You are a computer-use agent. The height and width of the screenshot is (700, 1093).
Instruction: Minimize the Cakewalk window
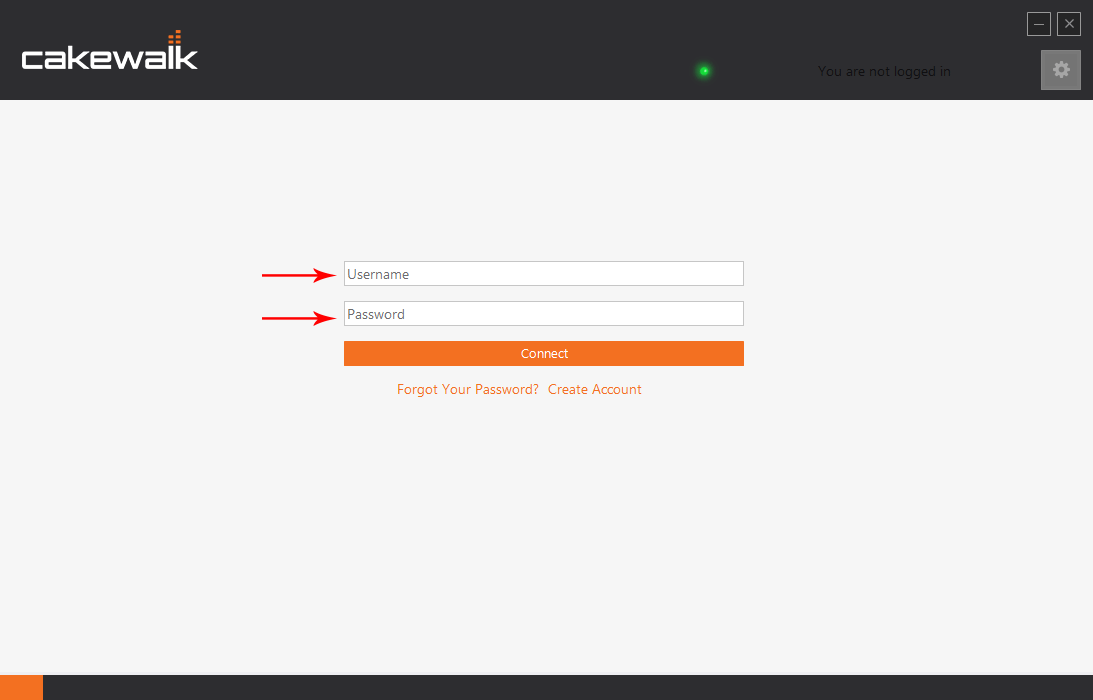[x=1038, y=24]
